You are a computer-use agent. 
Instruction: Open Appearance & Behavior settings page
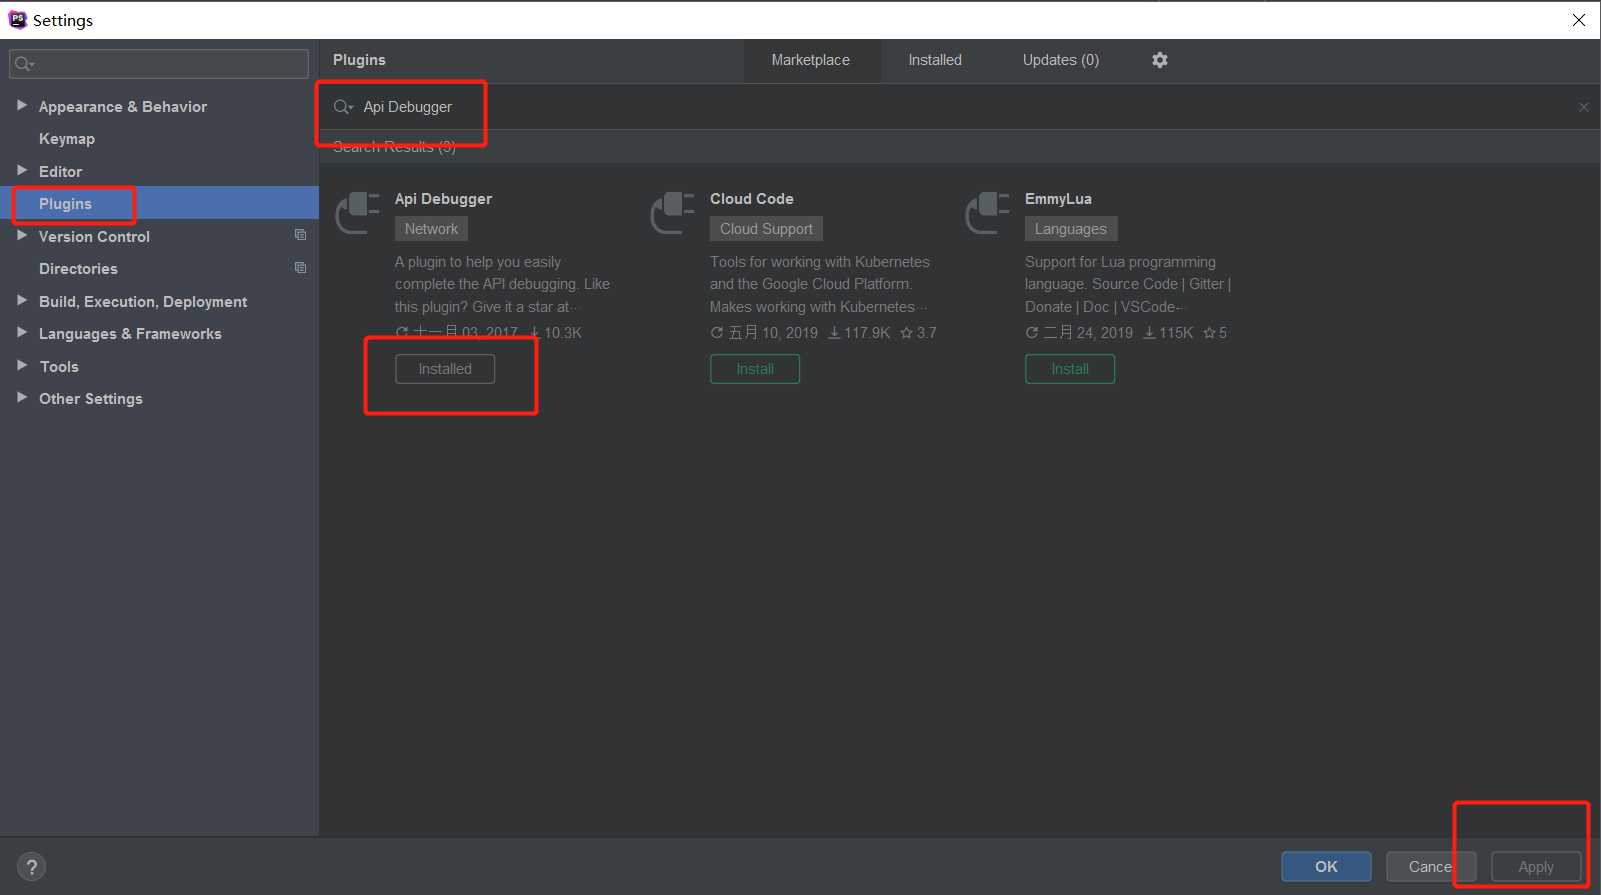point(123,107)
